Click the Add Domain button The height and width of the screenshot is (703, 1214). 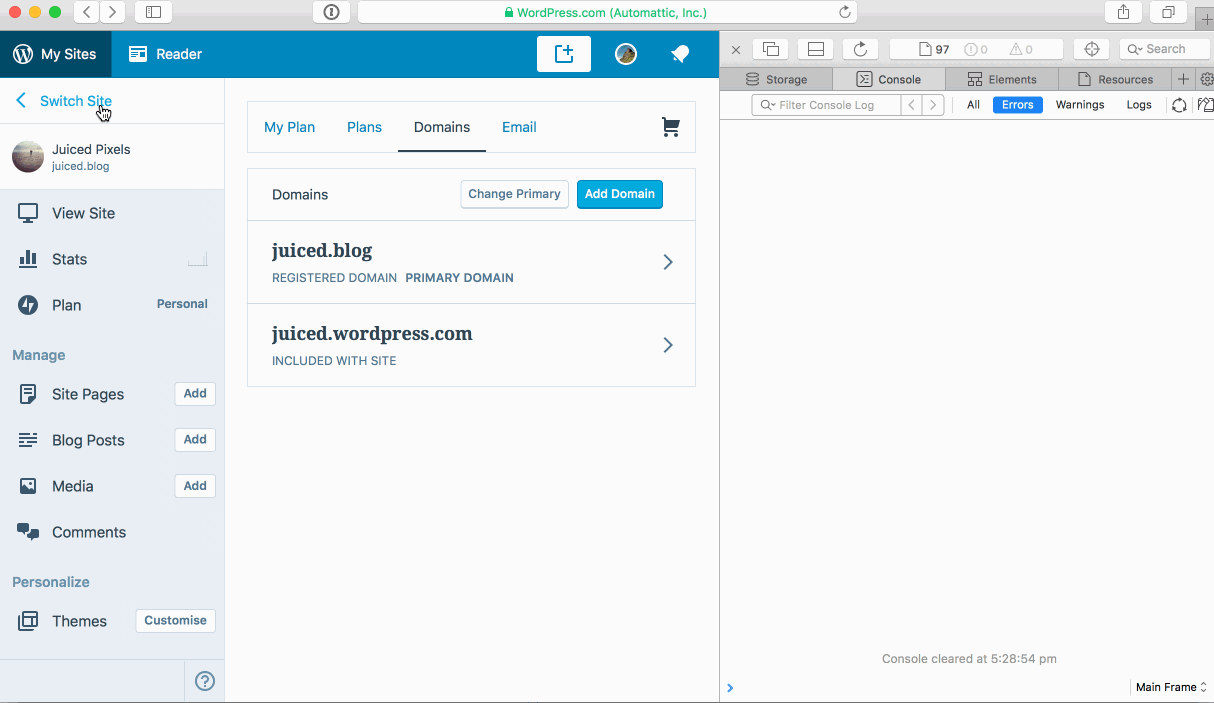[620, 194]
